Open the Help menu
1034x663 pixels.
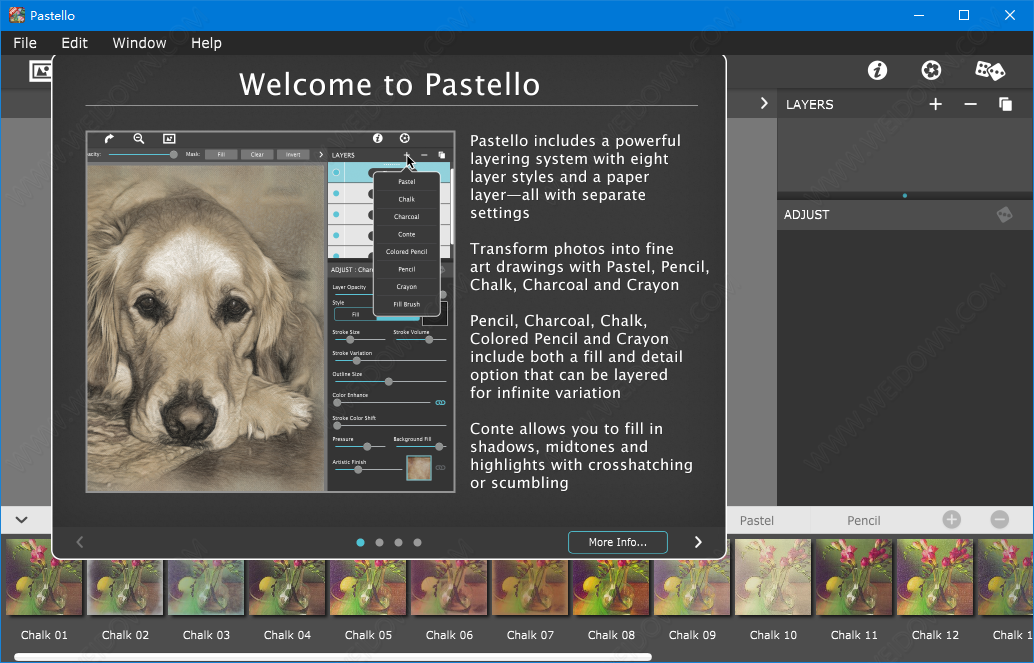coord(206,43)
